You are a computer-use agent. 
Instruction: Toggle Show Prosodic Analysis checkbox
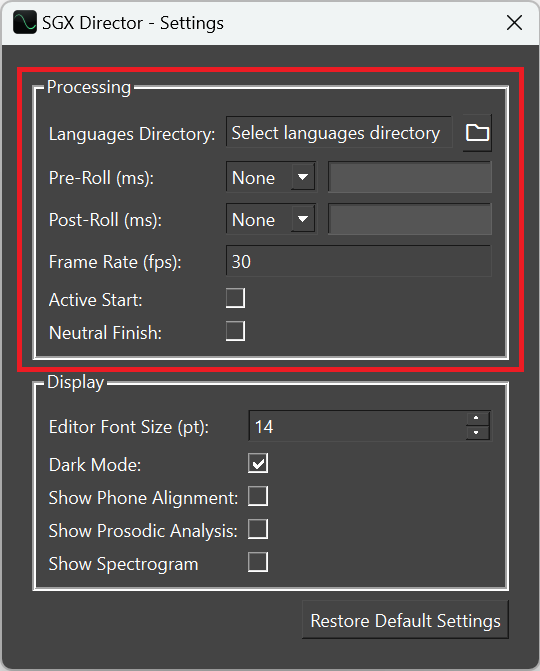[x=258, y=529]
